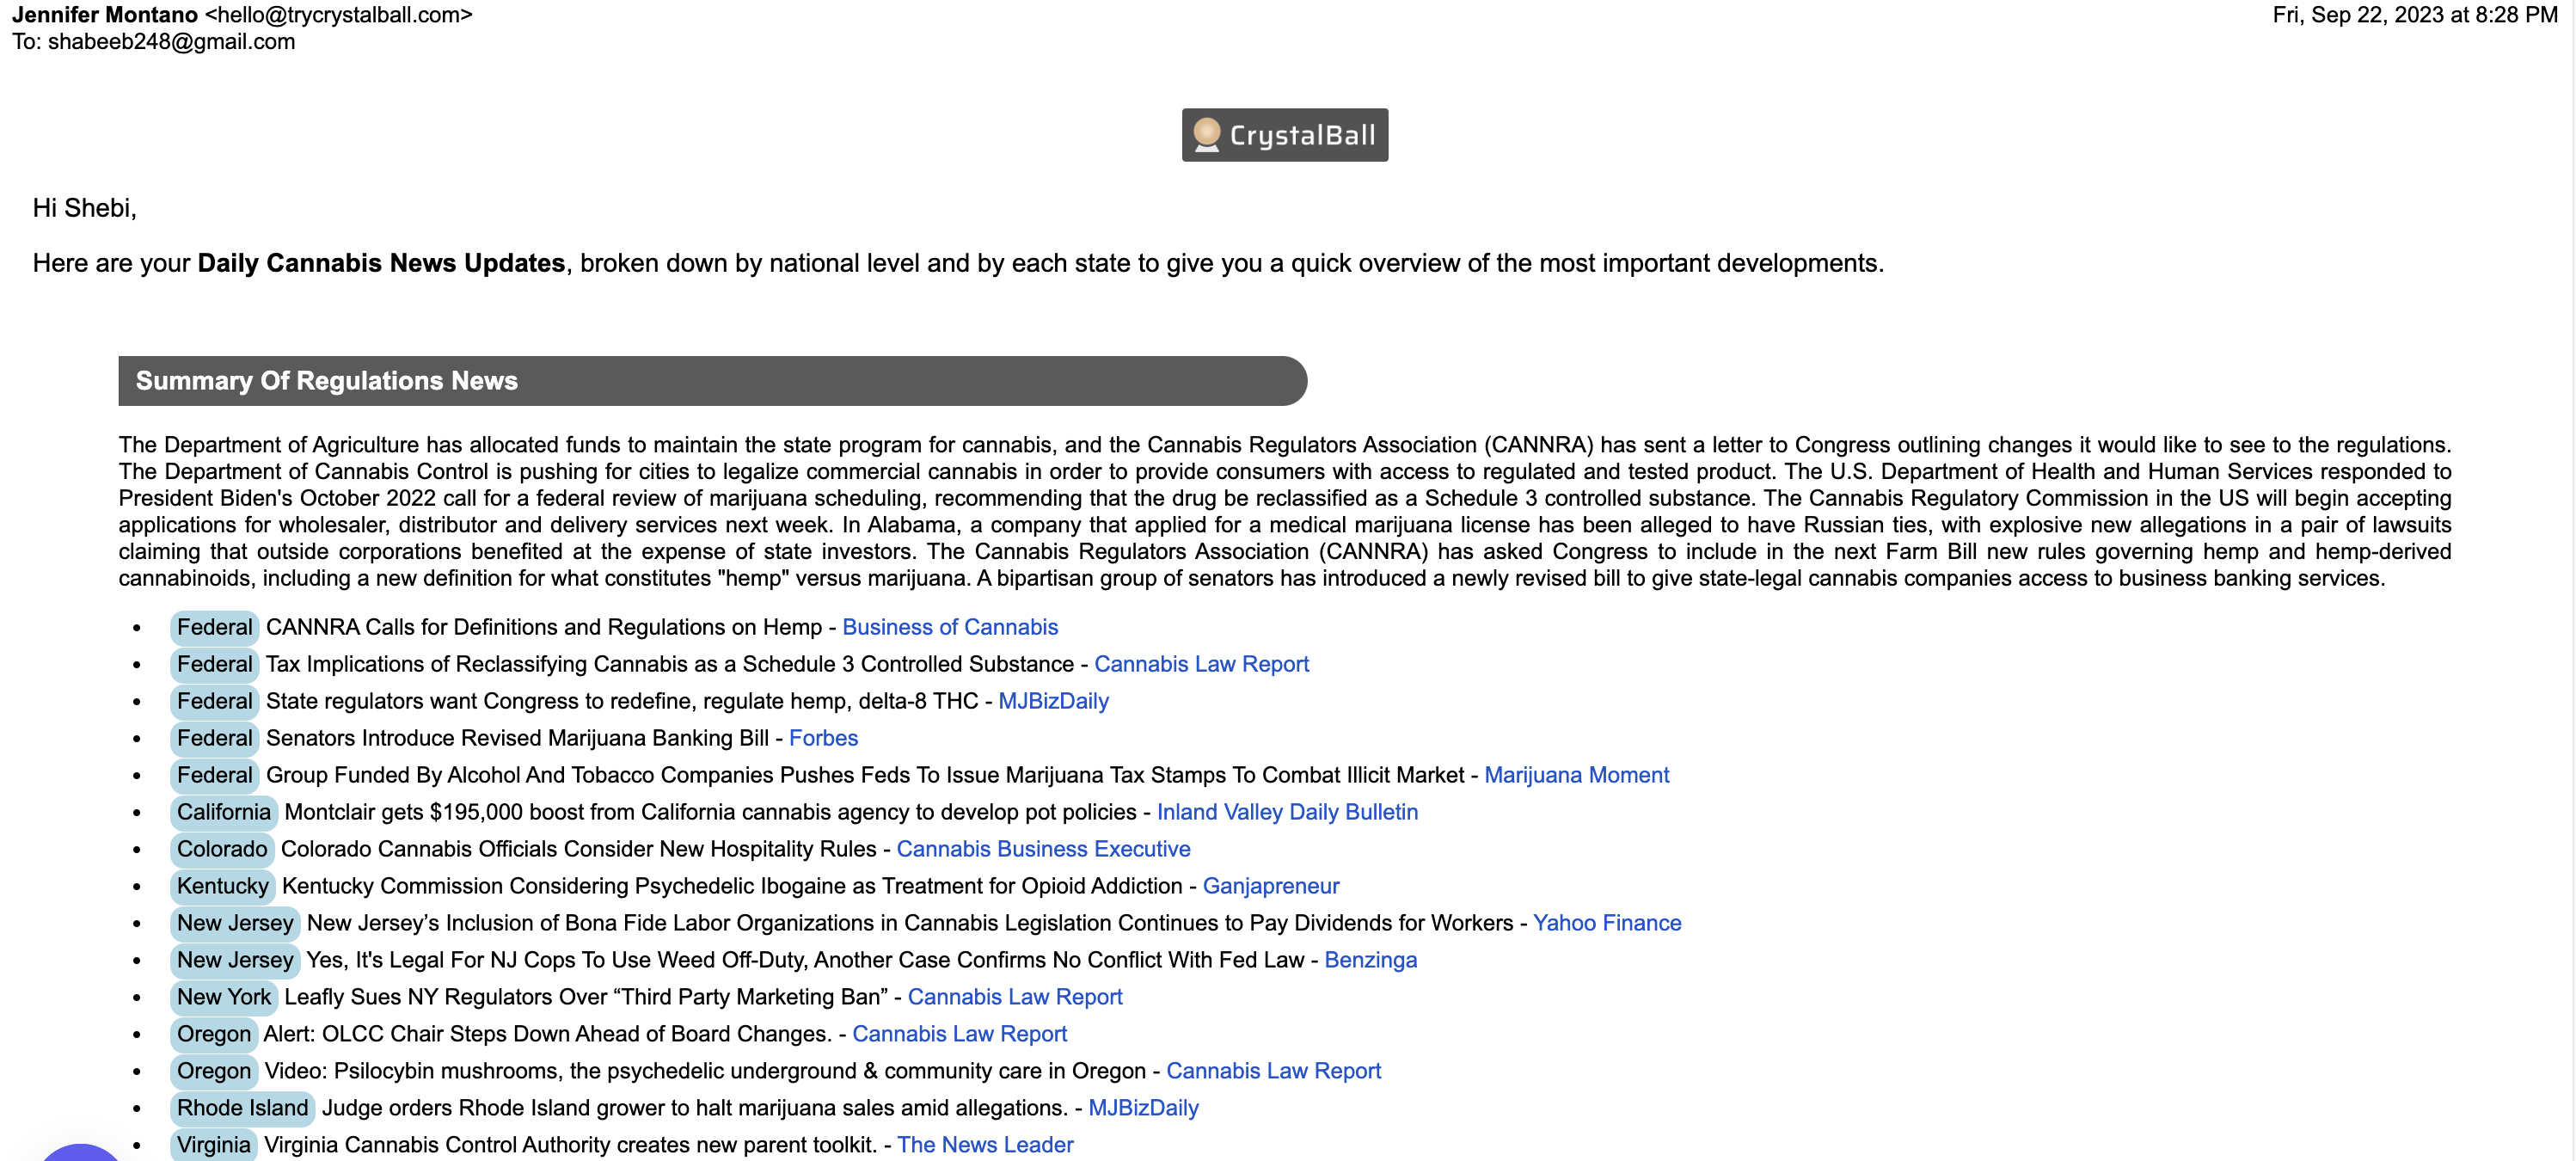Click the CrystalBall logo image
This screenshot has height=1161, width=2576.
click(1284, 135)
